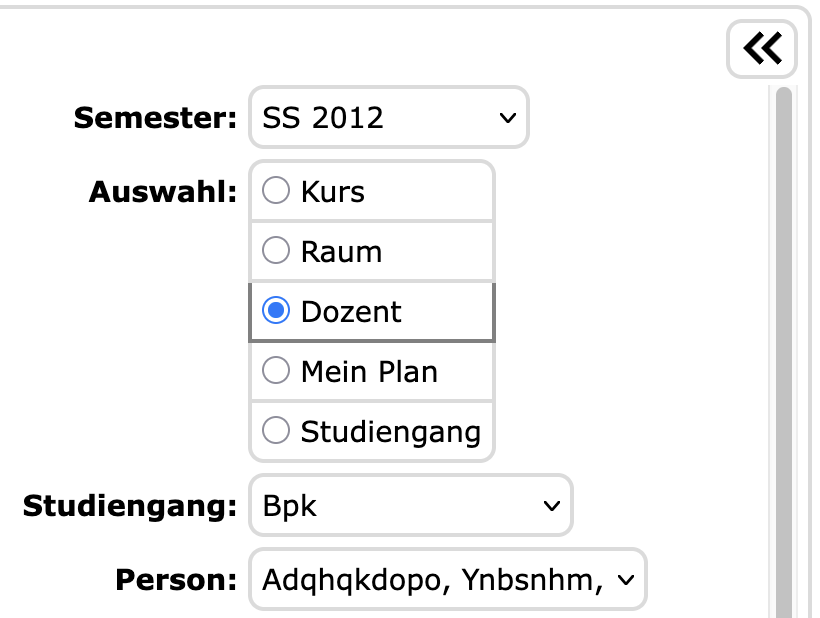Click the 'Kurs' option text
Screen dimensions: 820x618
332,192
